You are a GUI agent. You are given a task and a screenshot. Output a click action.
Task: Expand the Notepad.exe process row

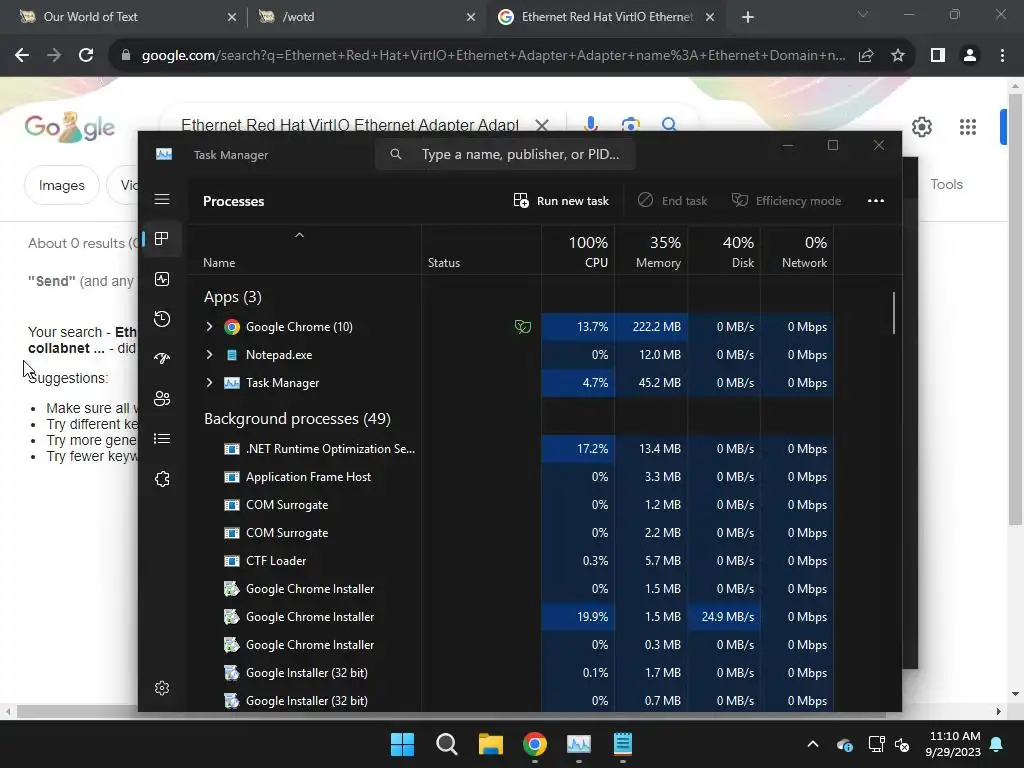coord(209,355)
